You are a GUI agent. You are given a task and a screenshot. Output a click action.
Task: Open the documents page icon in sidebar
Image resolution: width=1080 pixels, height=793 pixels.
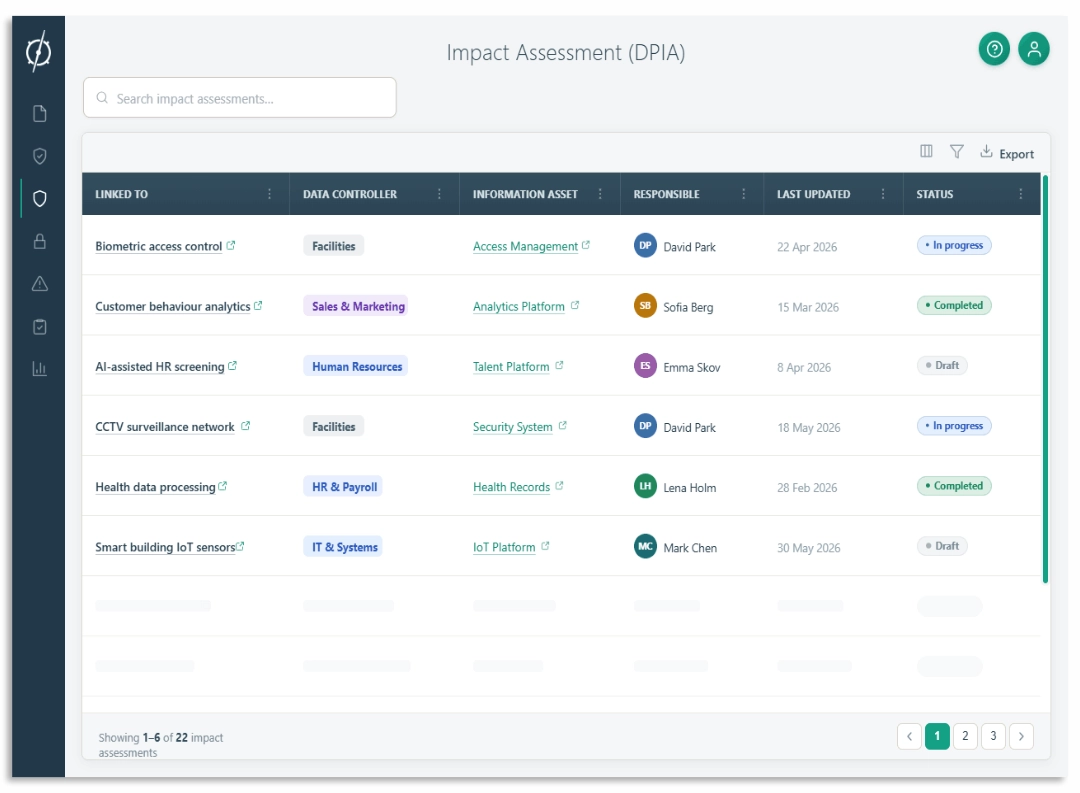coord(40,114)
